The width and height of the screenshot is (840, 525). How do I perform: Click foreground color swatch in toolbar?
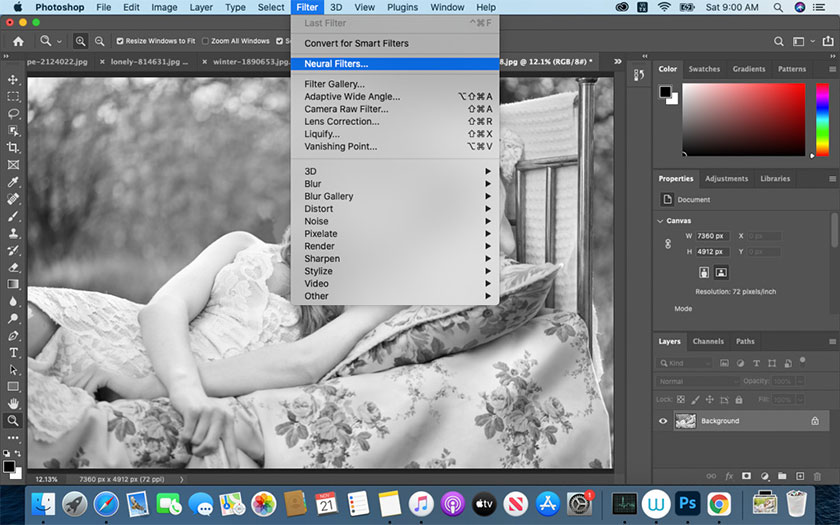pyautogui.click(x=9, y=466)
